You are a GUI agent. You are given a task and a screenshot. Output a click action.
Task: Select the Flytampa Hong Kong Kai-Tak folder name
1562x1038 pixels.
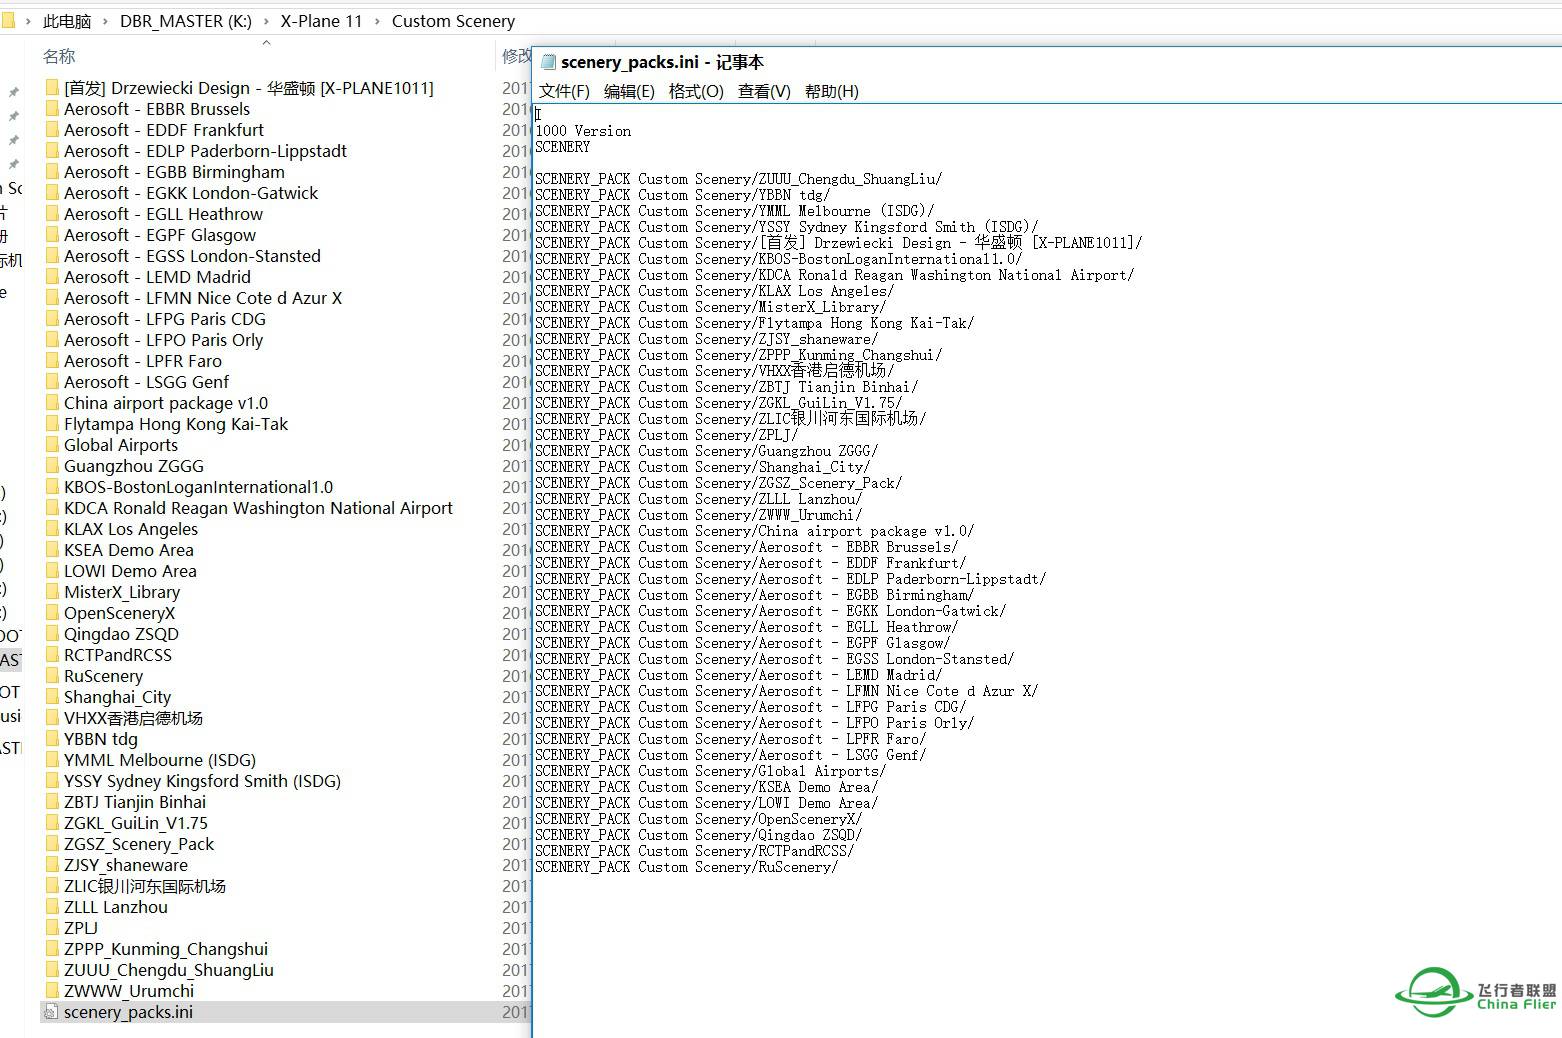(x=176, y=424)
